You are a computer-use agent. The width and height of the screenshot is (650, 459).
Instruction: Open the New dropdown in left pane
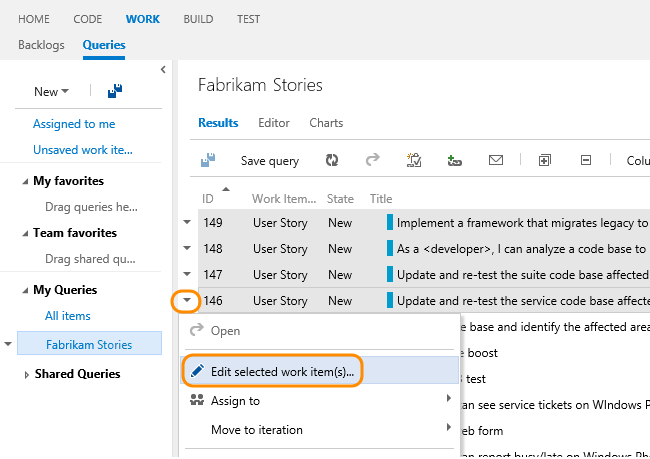51,92
